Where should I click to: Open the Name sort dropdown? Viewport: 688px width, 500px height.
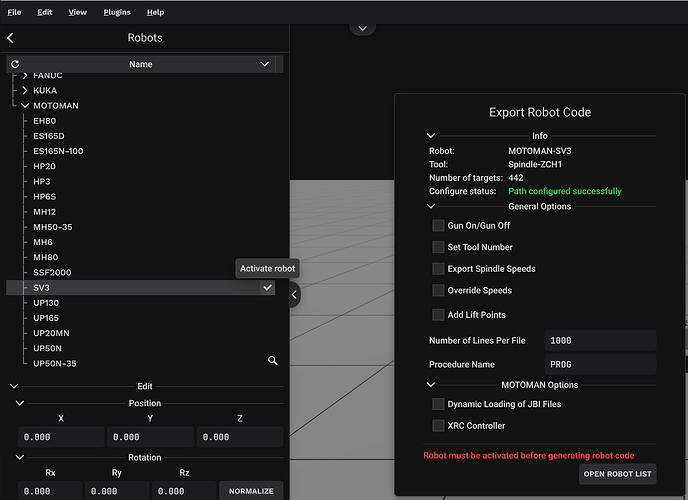tap(265, 64)
